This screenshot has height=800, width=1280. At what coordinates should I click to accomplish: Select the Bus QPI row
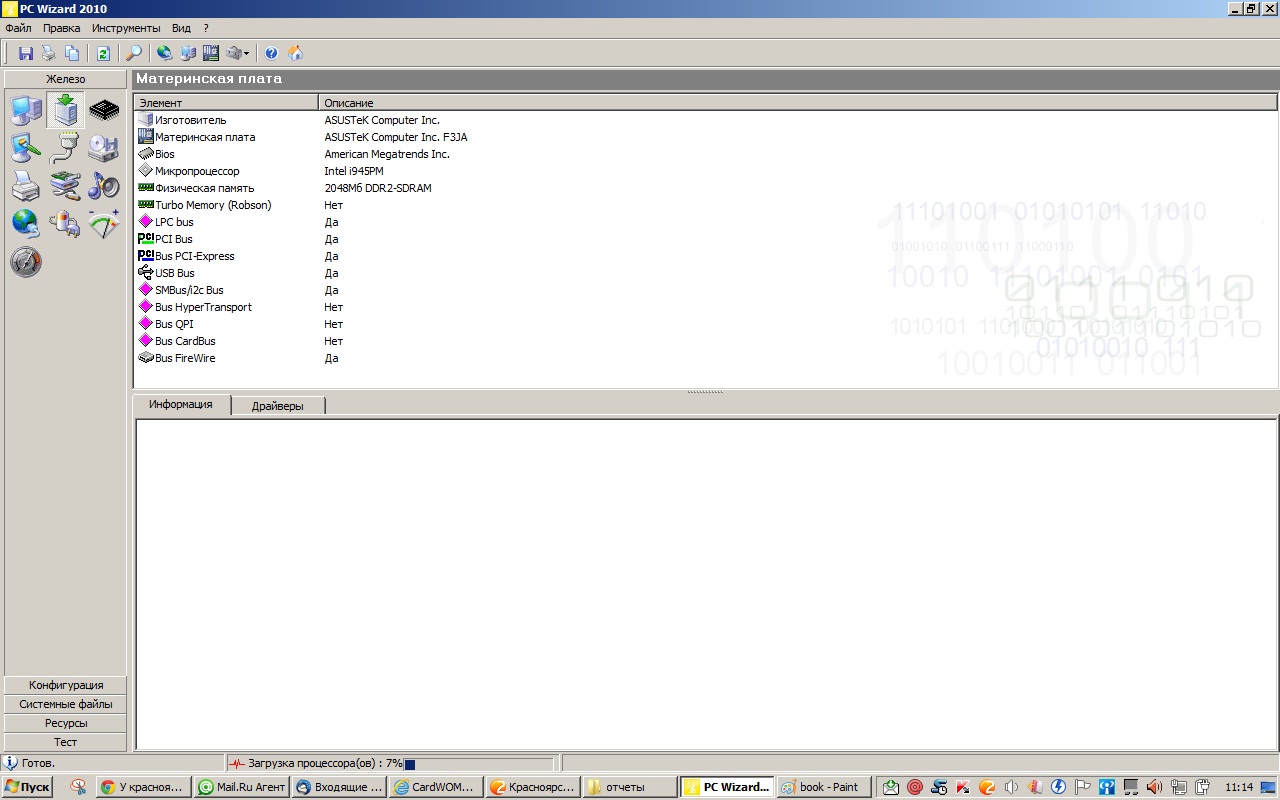tap(705, 324)
